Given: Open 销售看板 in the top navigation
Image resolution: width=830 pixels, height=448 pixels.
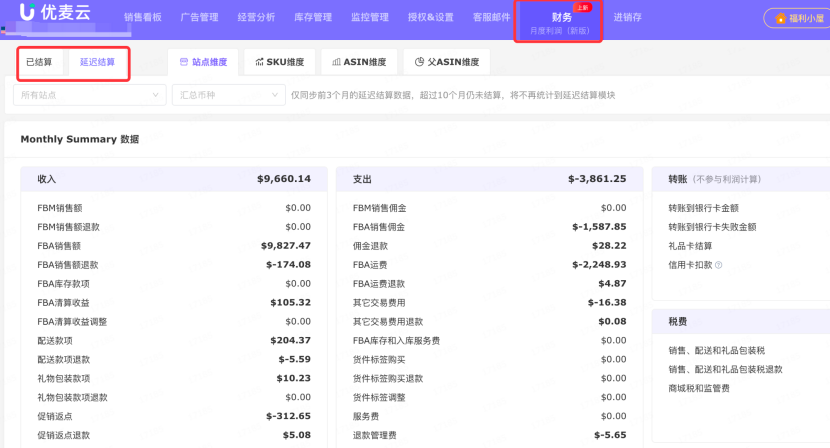Looking at the screenshot, I should [143, 17].
